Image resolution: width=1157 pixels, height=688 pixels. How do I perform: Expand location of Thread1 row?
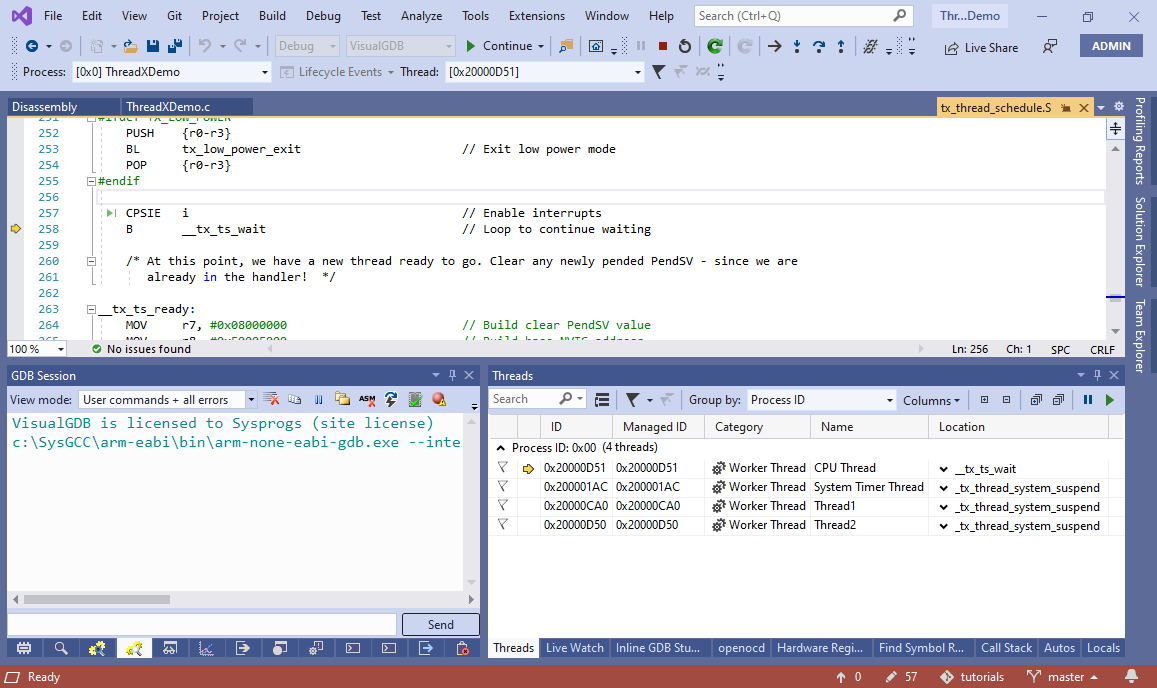click(x=943, y=507)
